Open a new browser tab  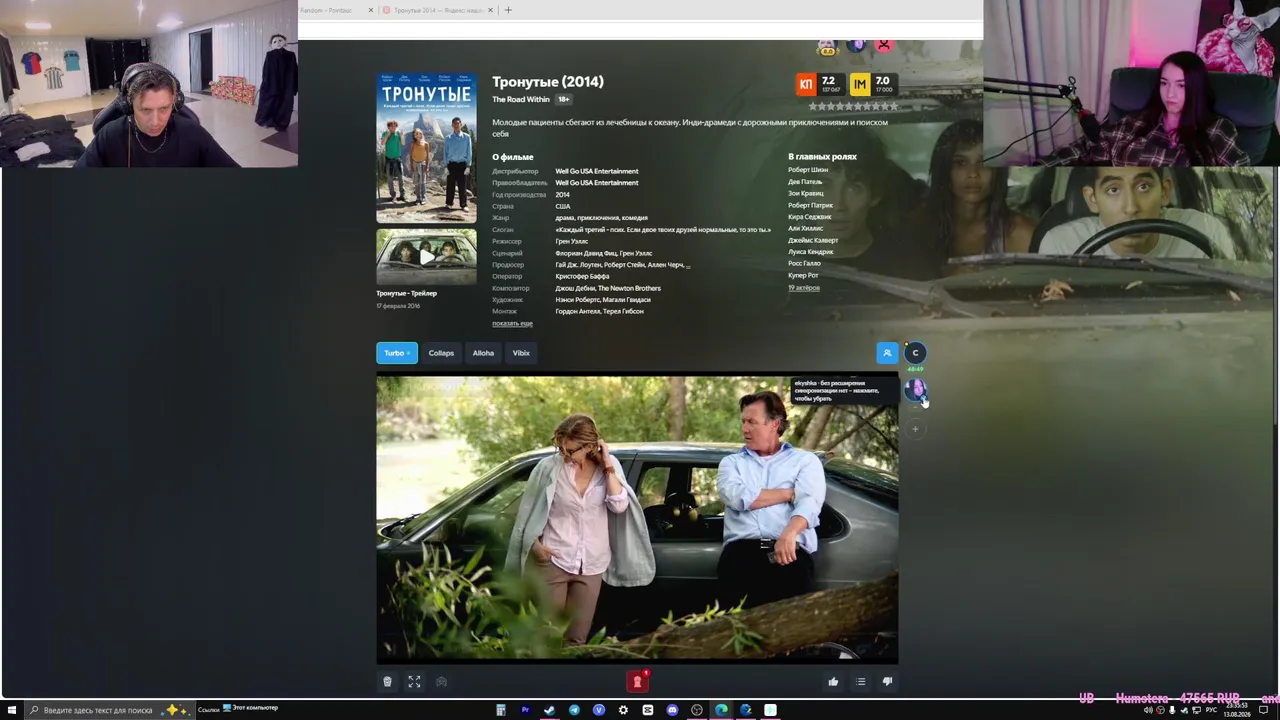508,10
